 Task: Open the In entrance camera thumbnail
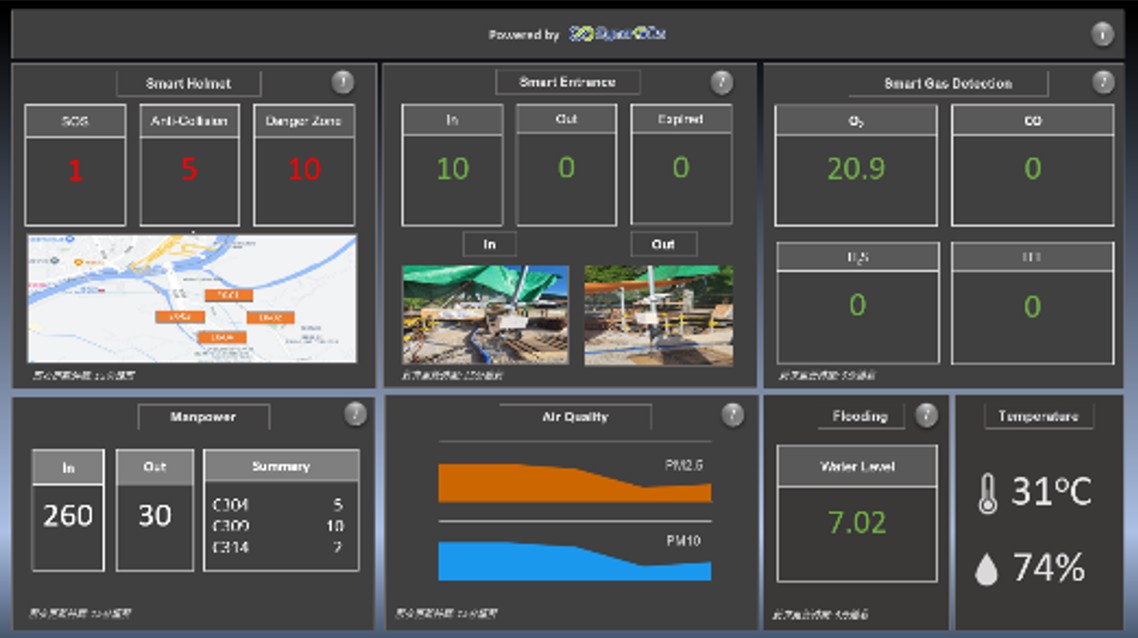[485, 314]
